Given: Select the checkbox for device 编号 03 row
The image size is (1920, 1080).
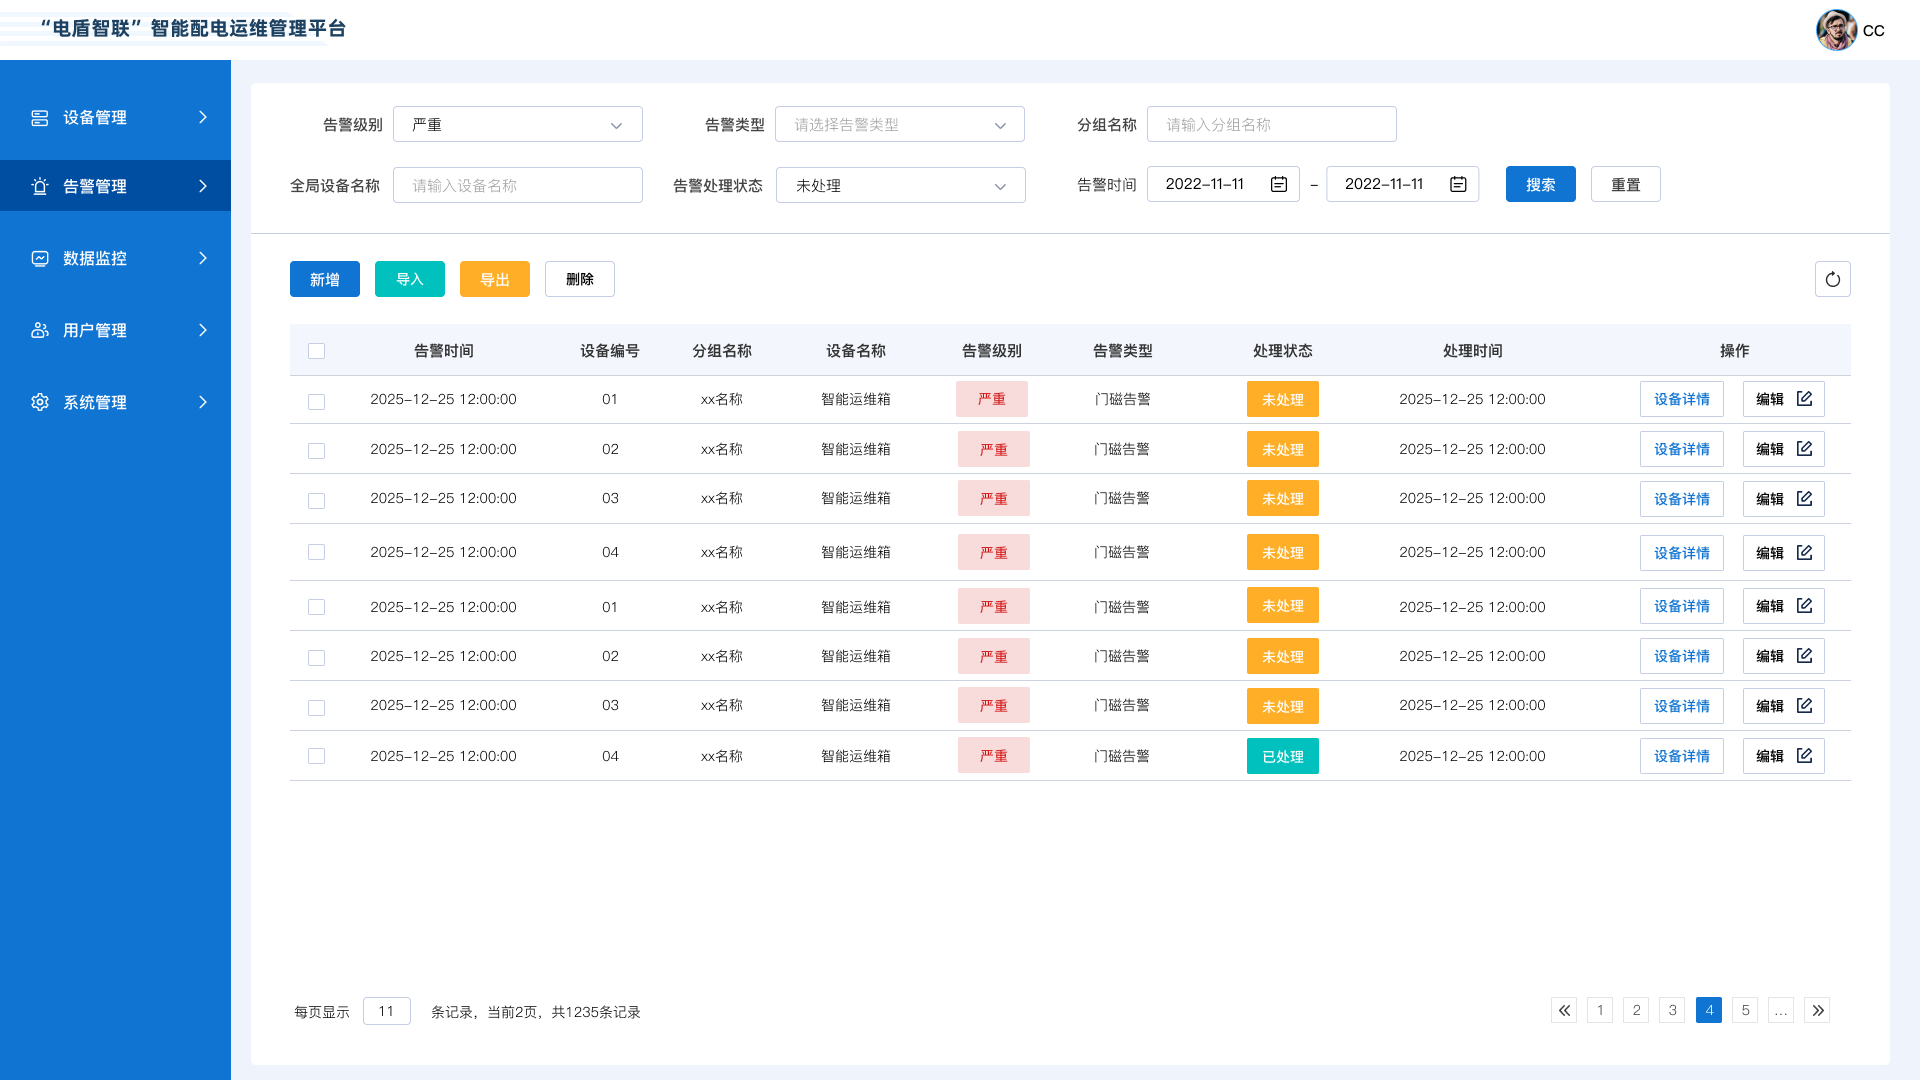Looking at the screenshot, I should tap(317, 499).
